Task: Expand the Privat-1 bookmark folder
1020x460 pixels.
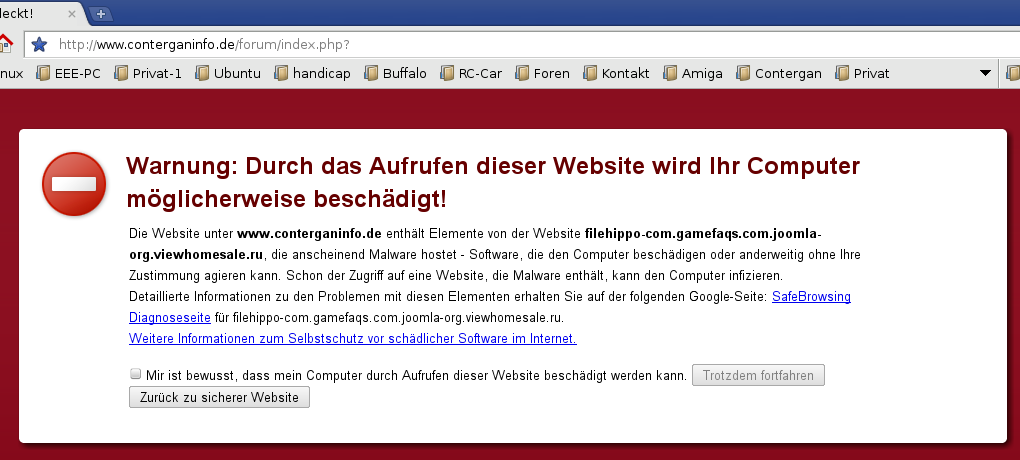Action: [148, 73]
